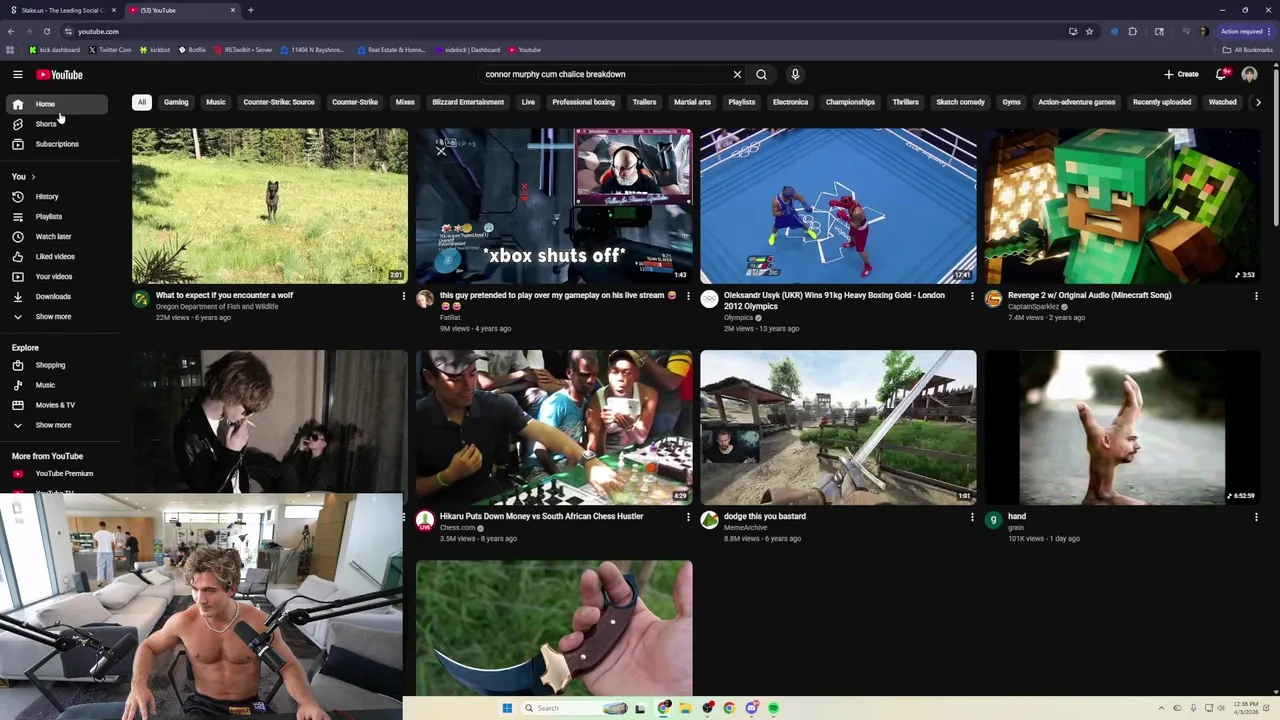The height and width of the screenshot is (720, 1280).
Task: Open the wolf encounter video thumbnail
Action: (270, 206)
